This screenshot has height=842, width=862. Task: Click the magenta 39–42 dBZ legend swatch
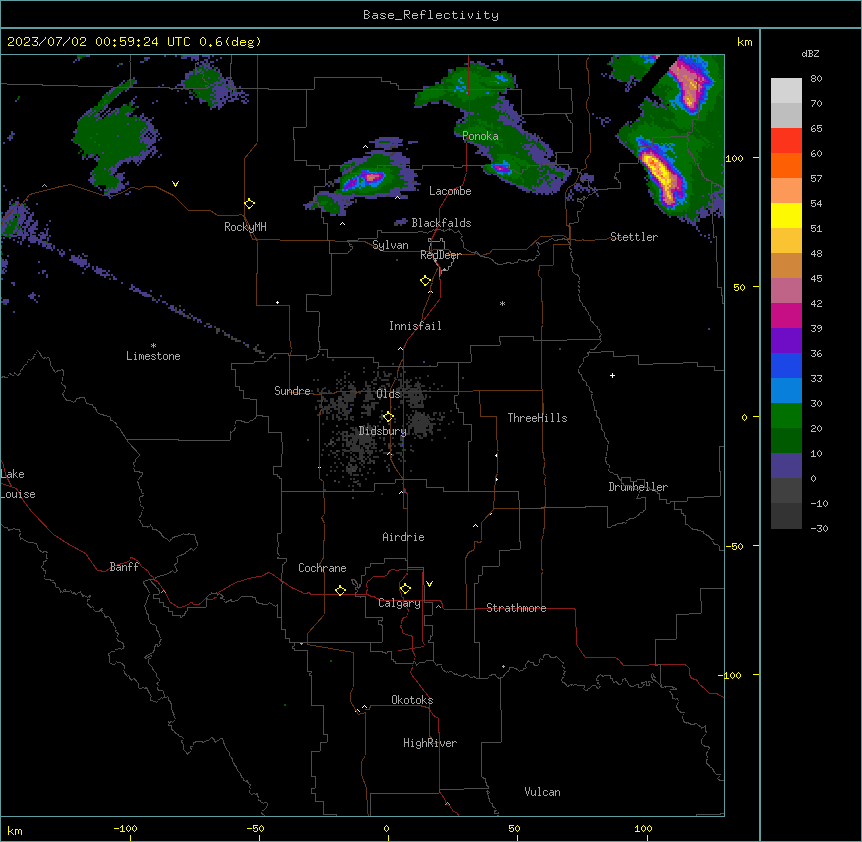(786, 315)
